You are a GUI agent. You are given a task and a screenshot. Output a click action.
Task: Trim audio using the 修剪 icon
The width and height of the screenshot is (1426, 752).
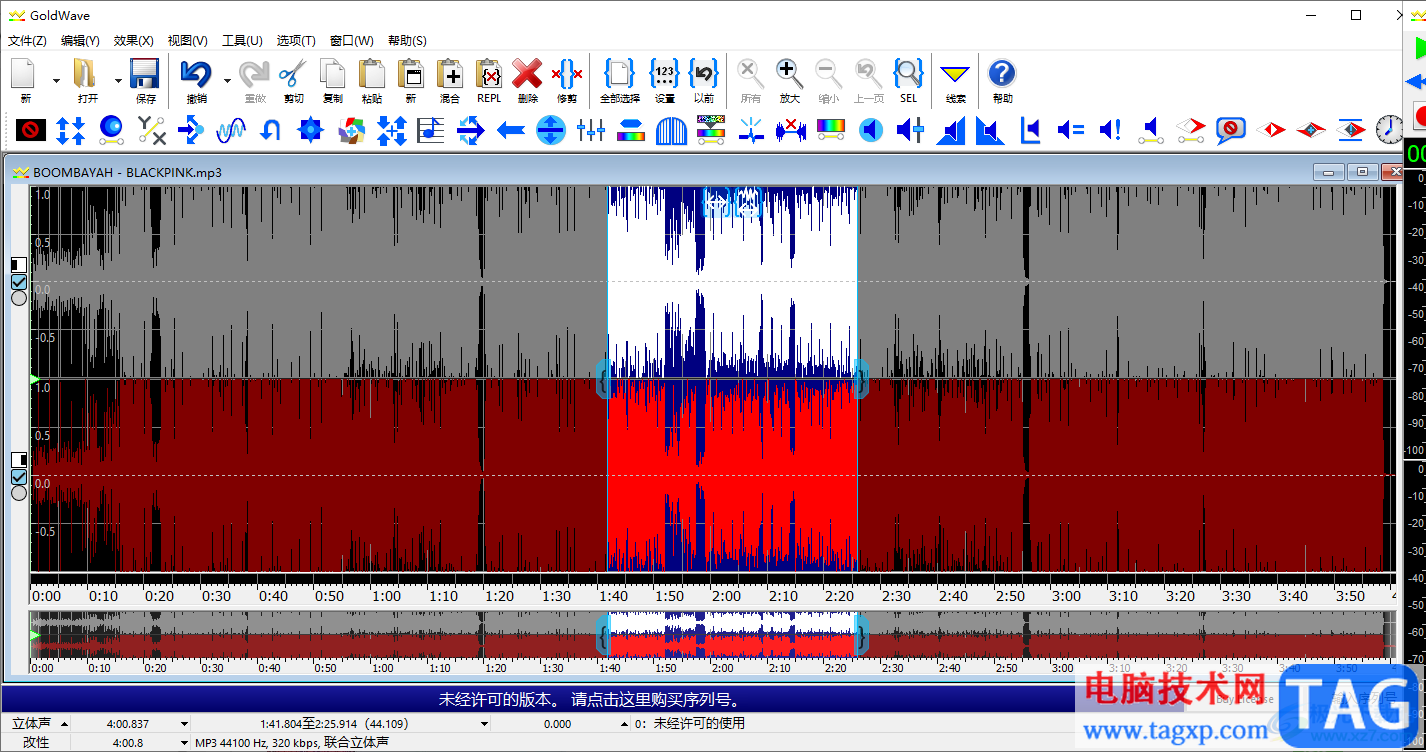(567, 80)
